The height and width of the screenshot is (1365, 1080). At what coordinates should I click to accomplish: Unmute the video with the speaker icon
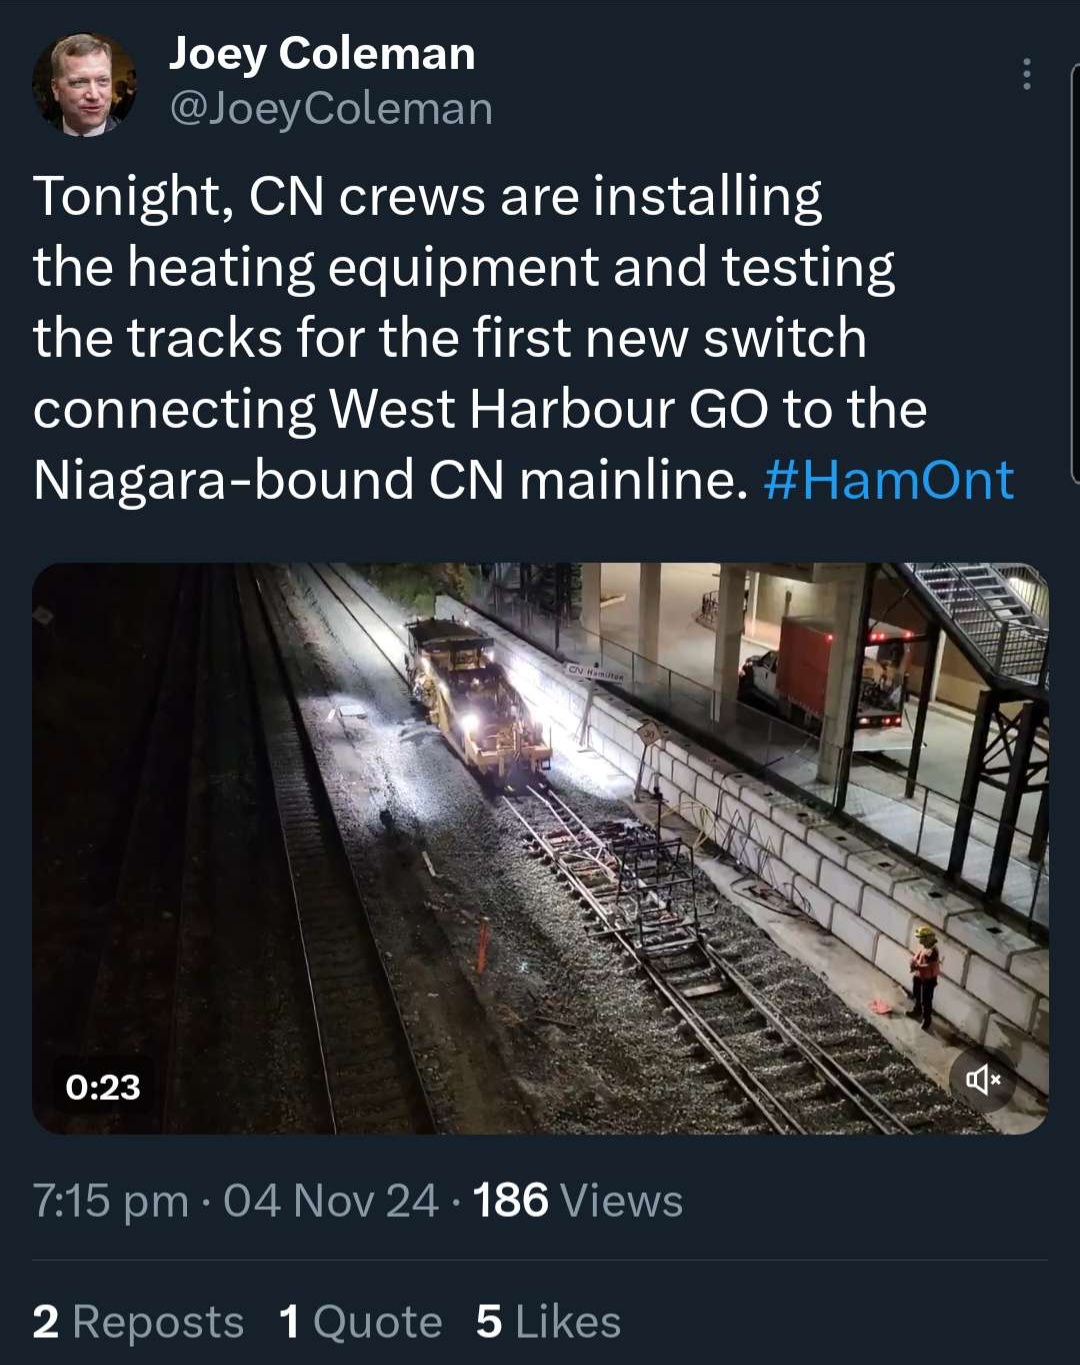click(x=982, y=1079)
